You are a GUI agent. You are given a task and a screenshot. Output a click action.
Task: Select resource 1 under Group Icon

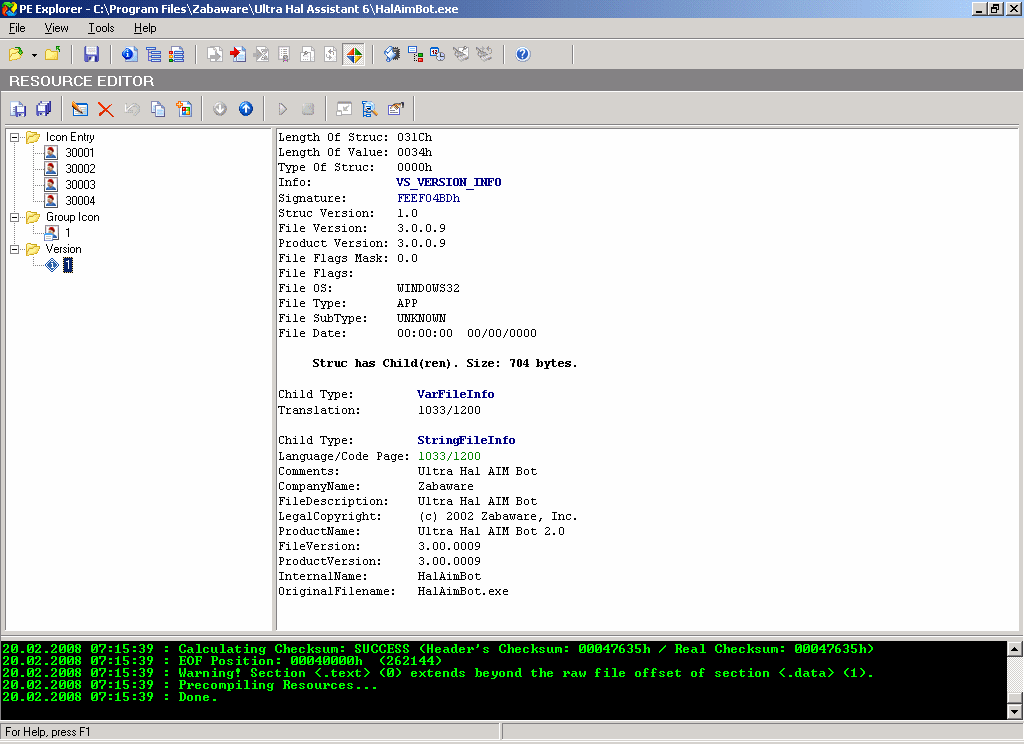(67, 233)
